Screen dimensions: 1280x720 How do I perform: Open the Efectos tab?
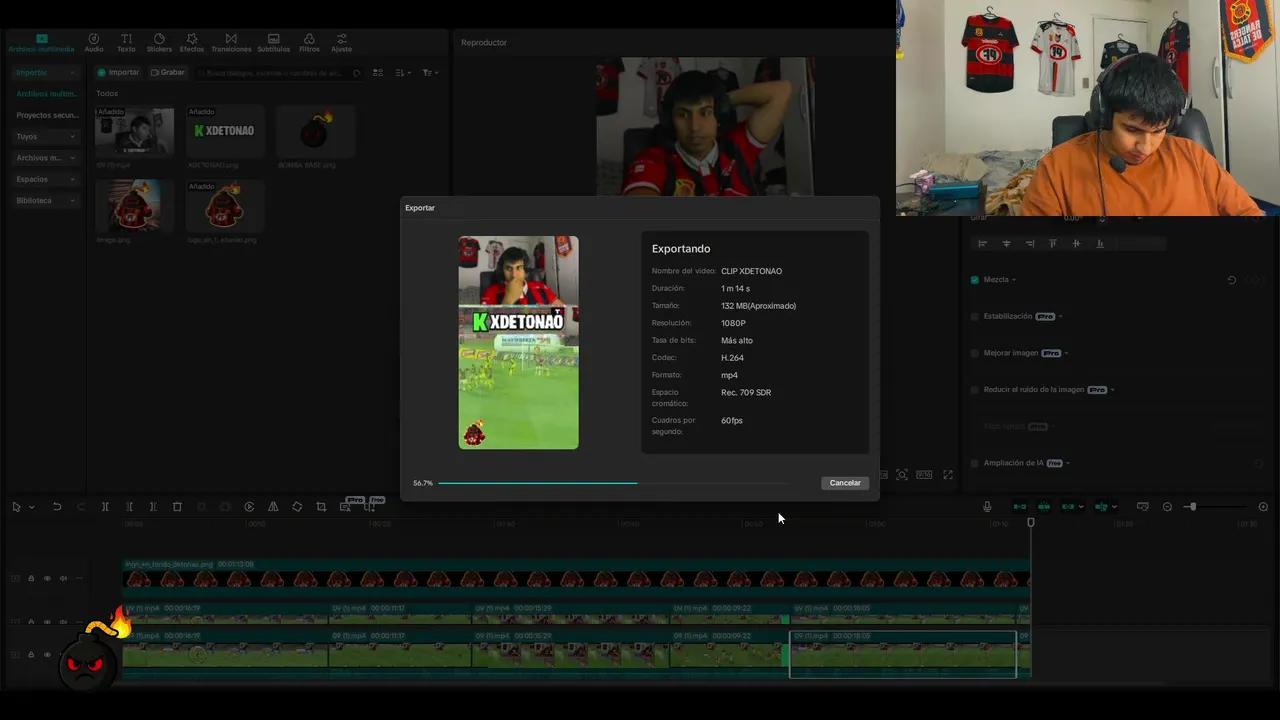pos(192,42)
